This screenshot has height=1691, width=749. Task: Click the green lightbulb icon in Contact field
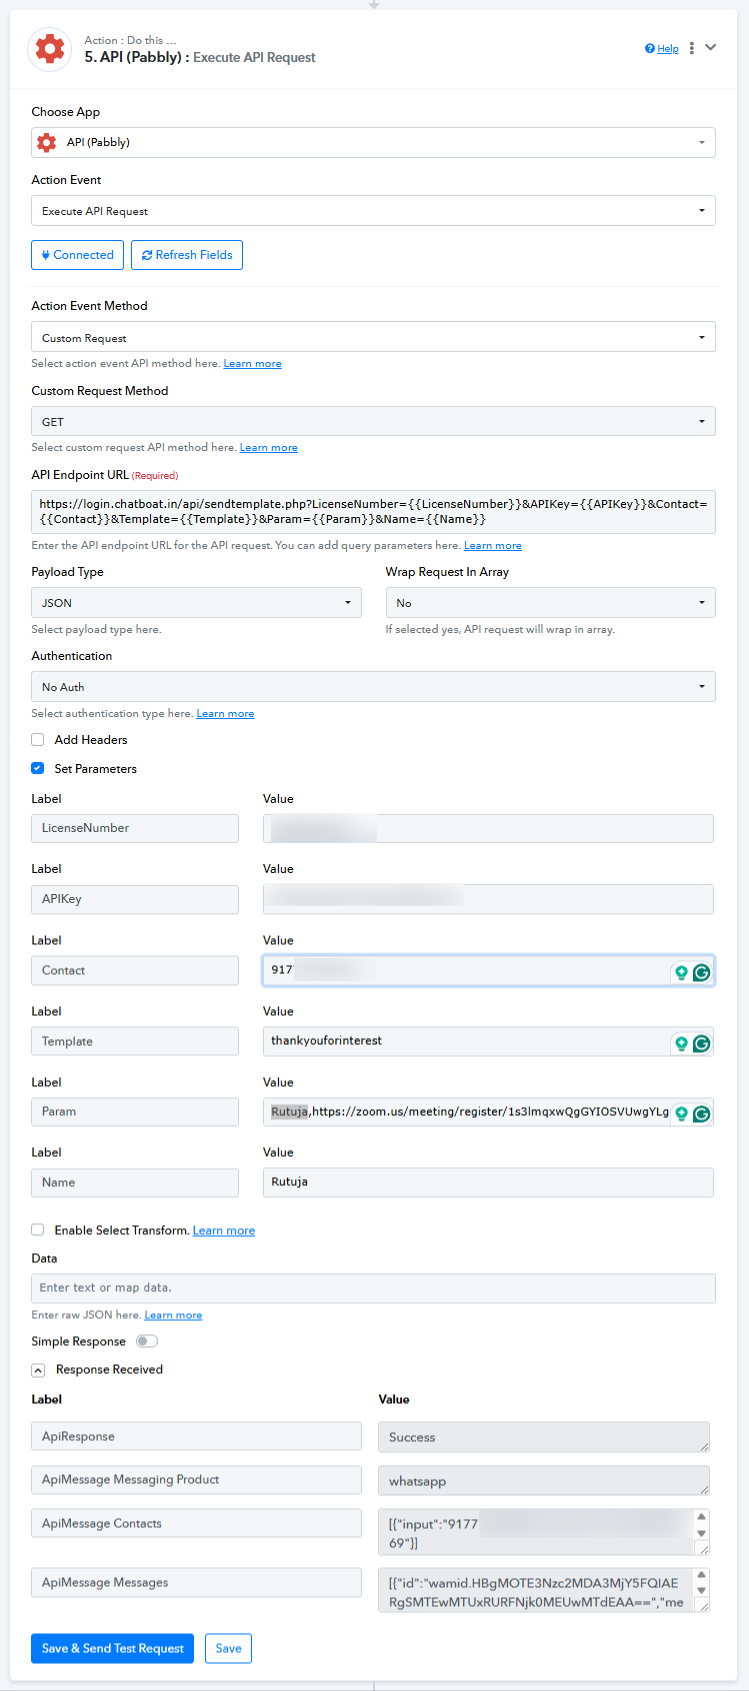(x=681, y=972)
